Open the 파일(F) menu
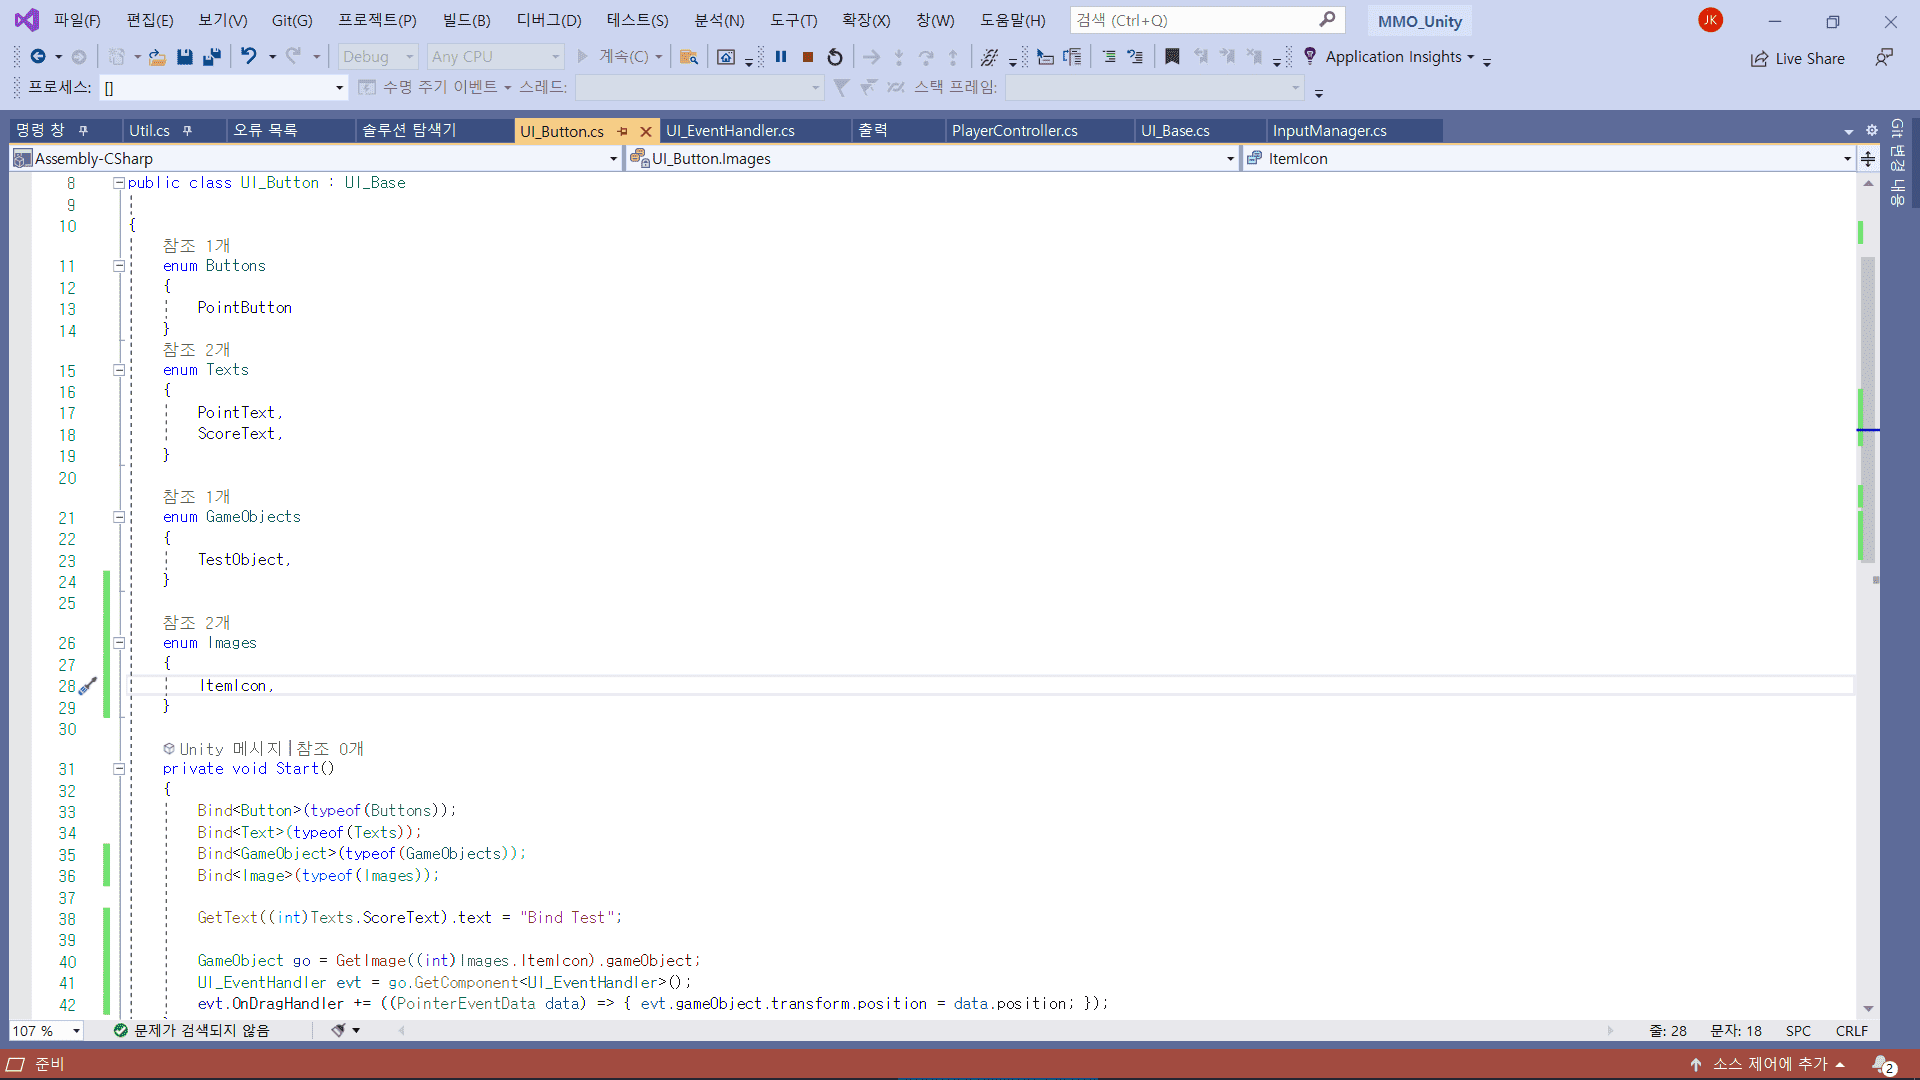This screenshot has width=1920, height=1080. pyautogui.click(x=77, y=20)
